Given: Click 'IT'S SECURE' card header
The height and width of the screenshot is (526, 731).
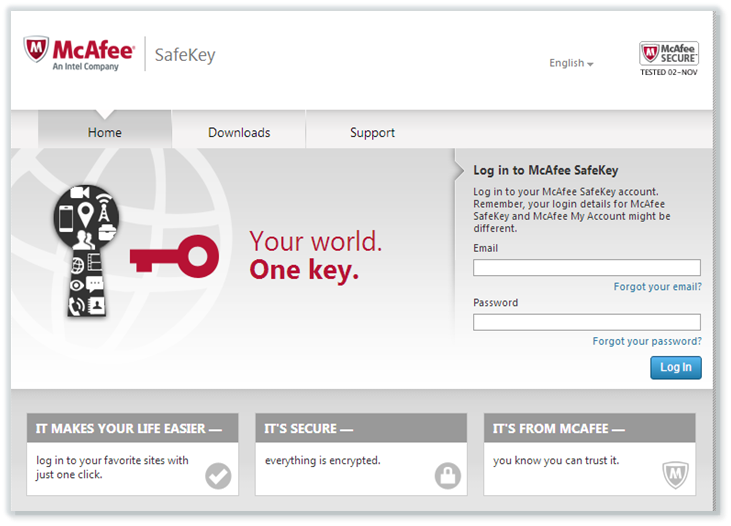Looking at the screenshot, I should pos(361,428).
